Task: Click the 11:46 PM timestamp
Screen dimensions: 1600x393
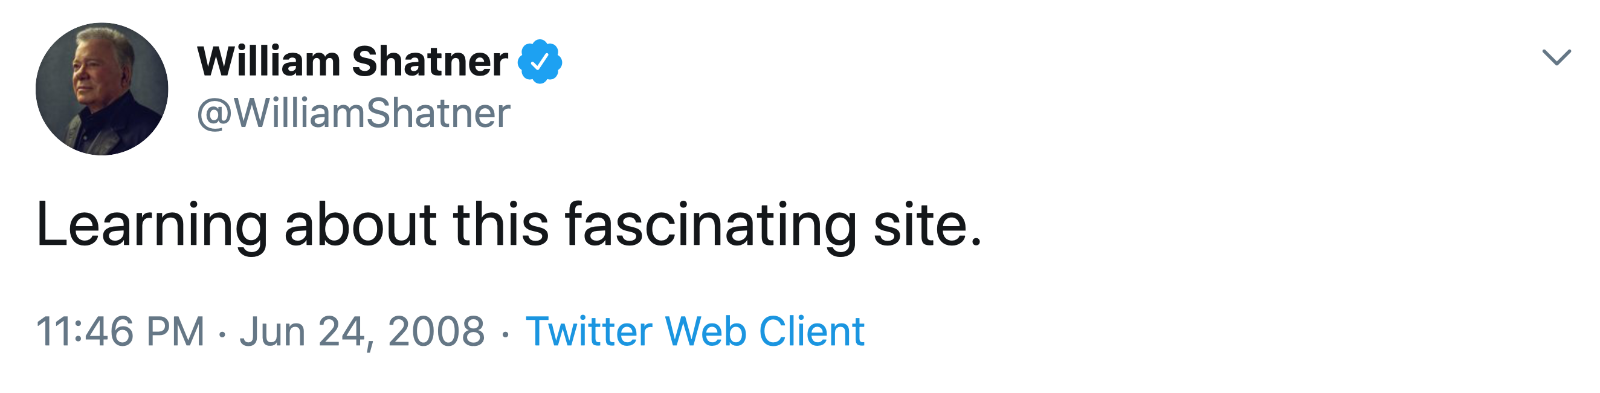Action: click(120, 332)
